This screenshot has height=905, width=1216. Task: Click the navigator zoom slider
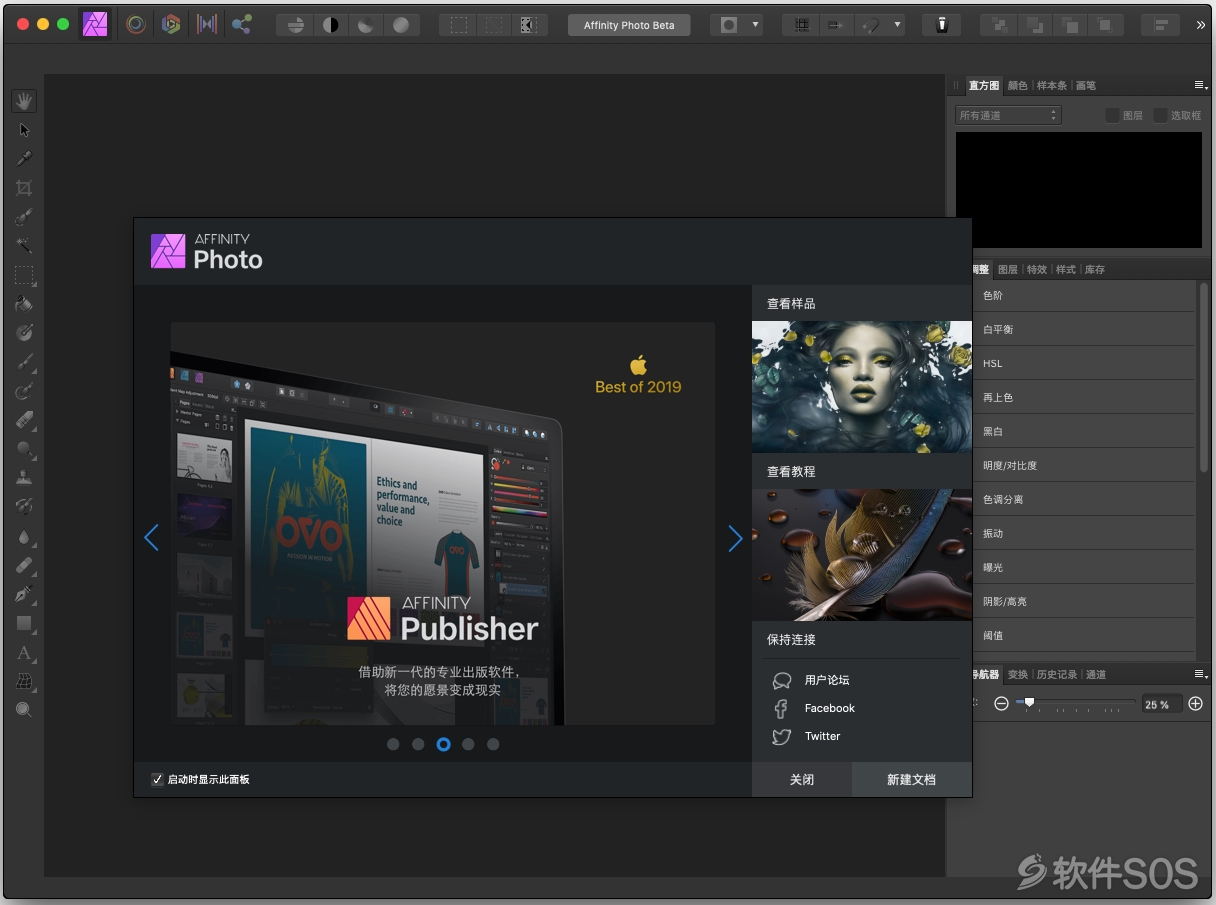[x=1075, y=704]
